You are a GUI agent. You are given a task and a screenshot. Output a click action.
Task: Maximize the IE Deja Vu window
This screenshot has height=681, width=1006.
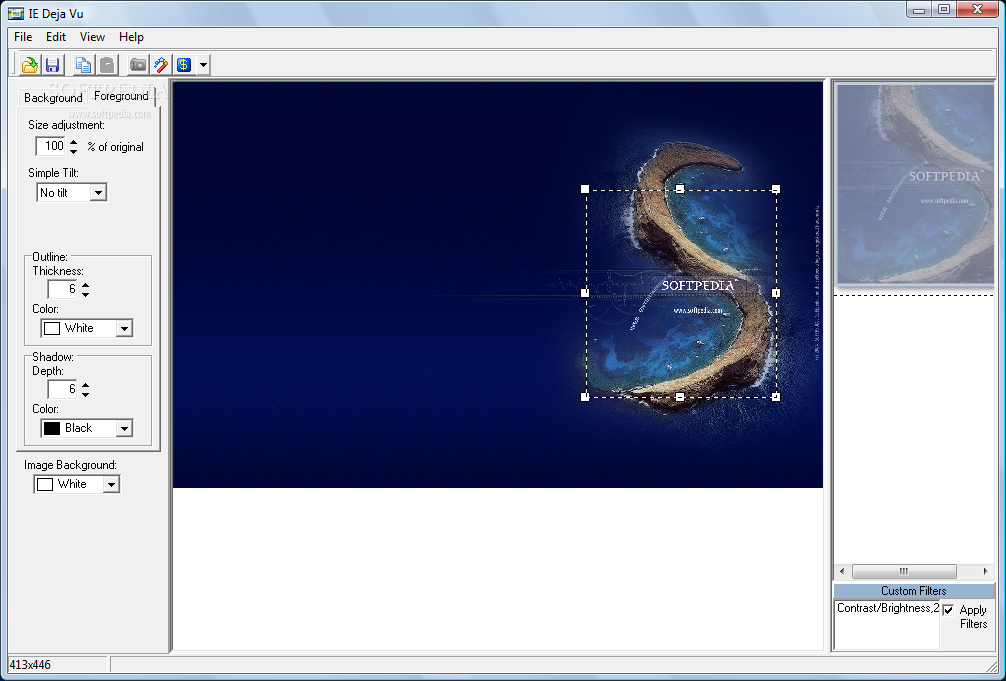tap(944, 9)
